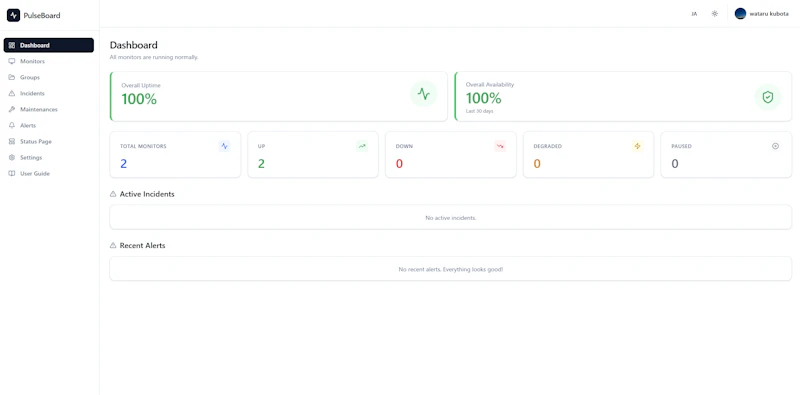Click the Settings gear icon in sidebar
This screenshot has height=395, width=800.
(12, 158)
